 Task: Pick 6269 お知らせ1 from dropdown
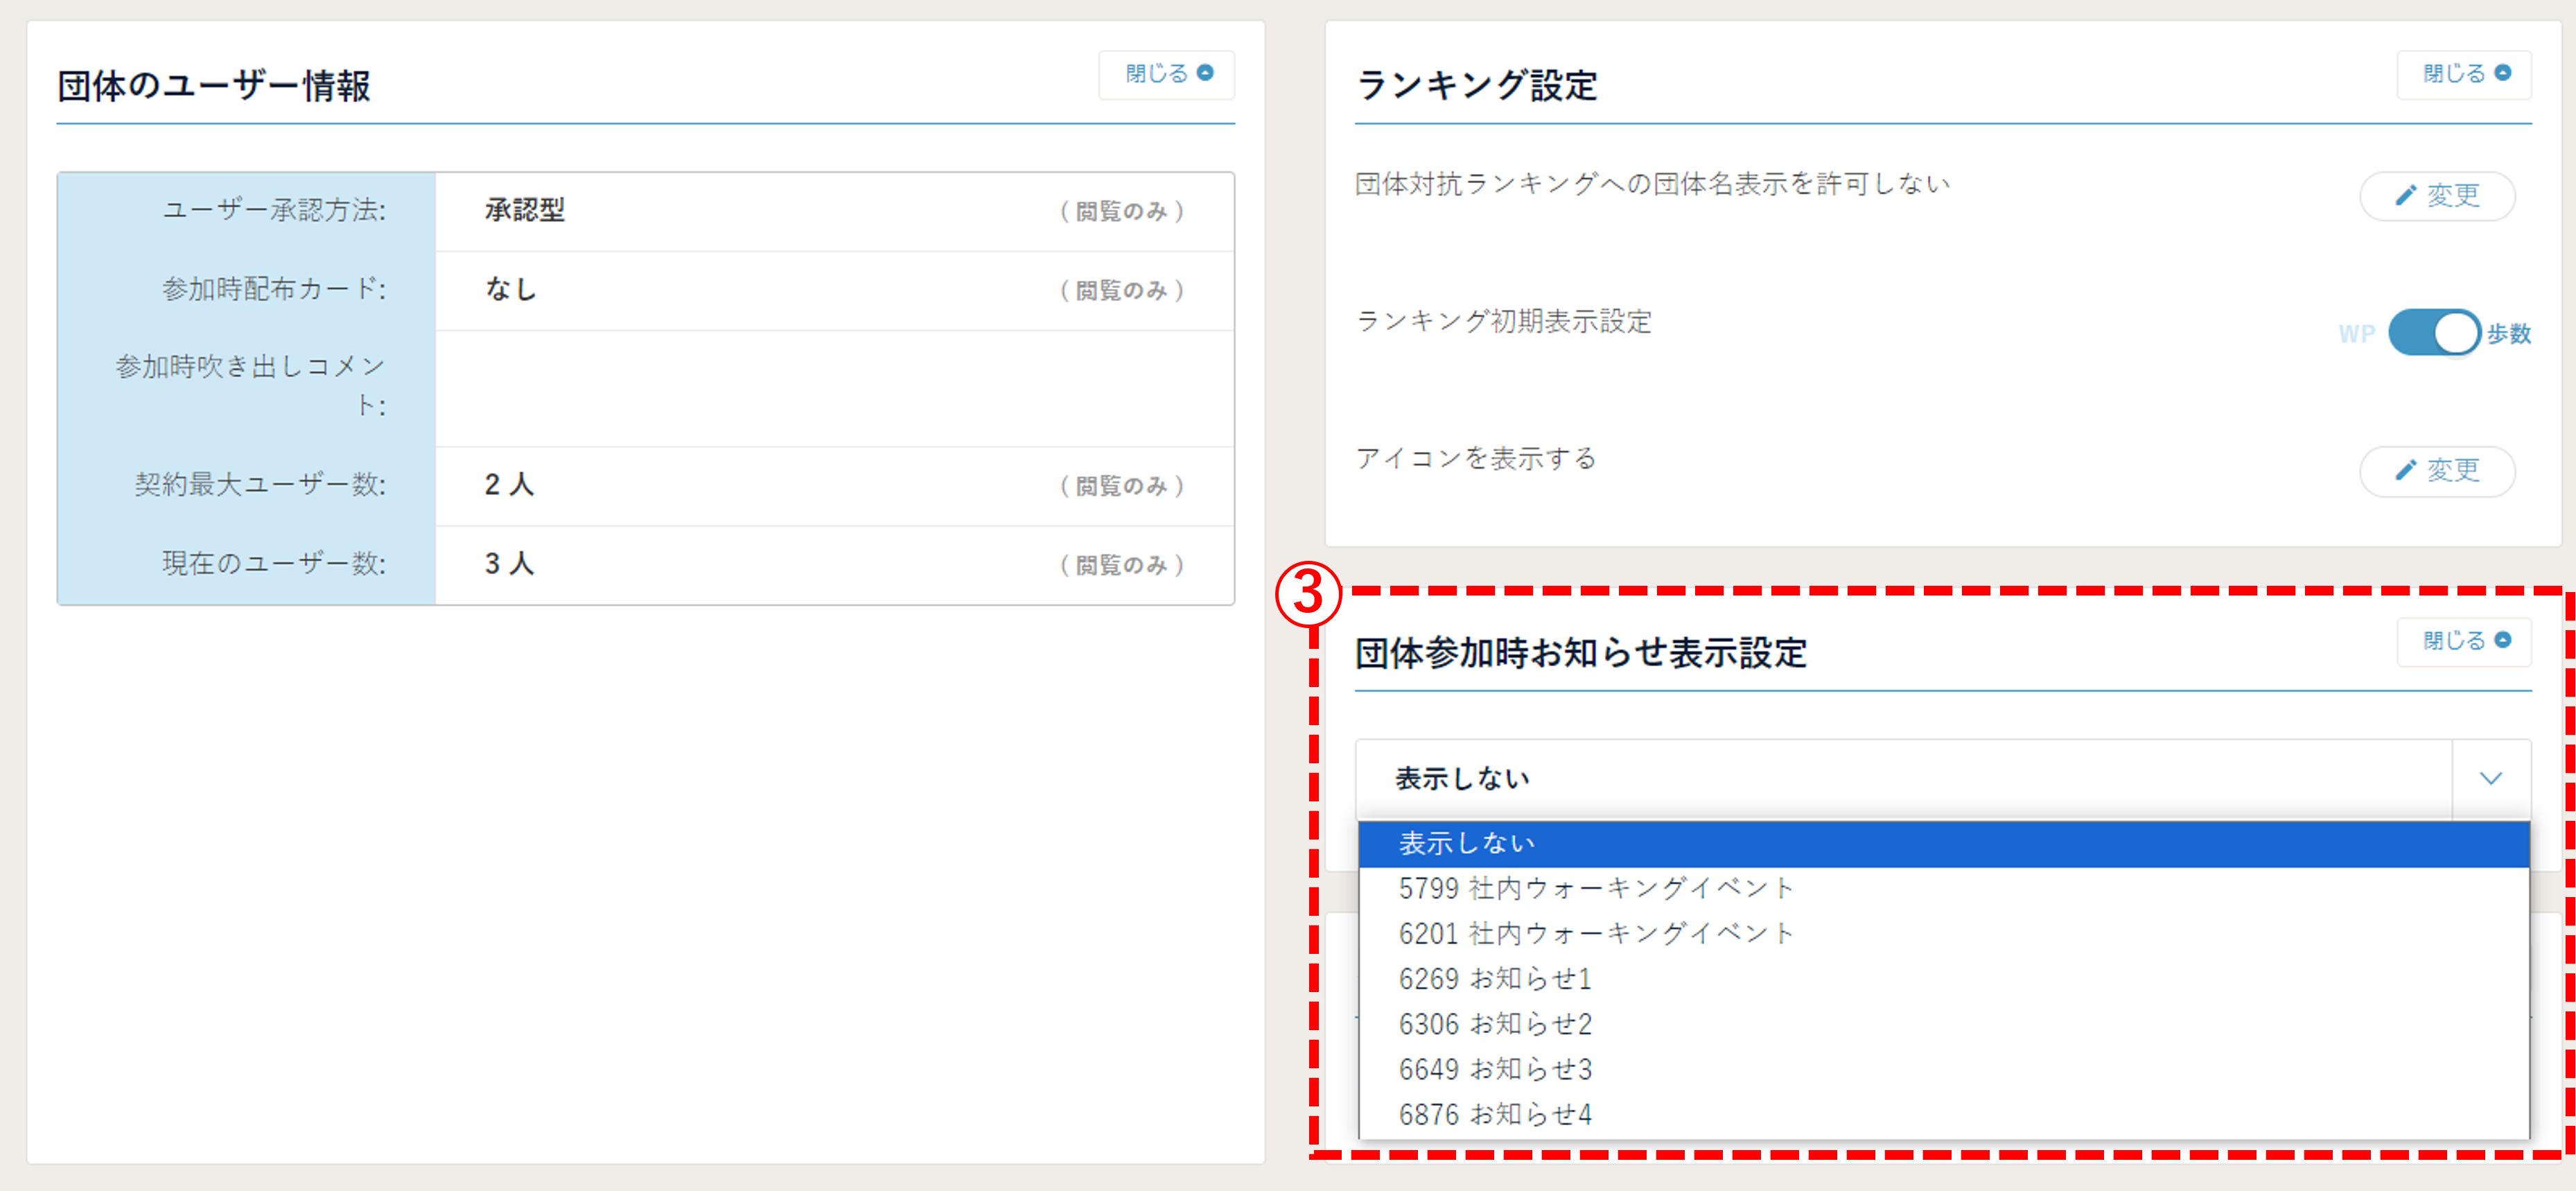click(x=1494, y=979)
